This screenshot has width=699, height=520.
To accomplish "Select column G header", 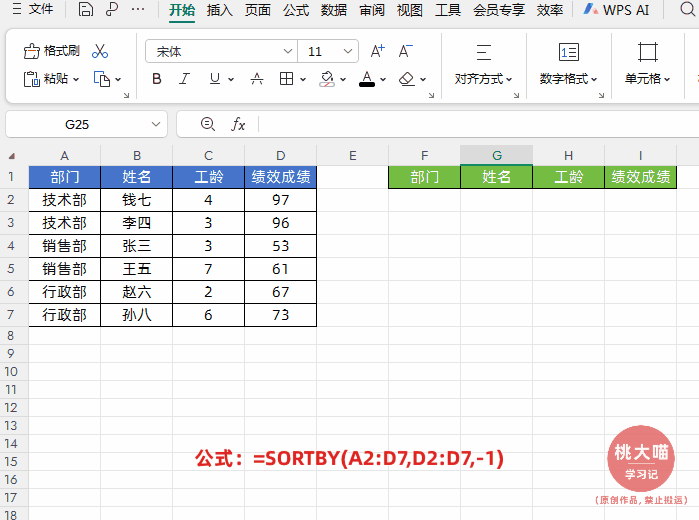I will [x=497, y=155].
